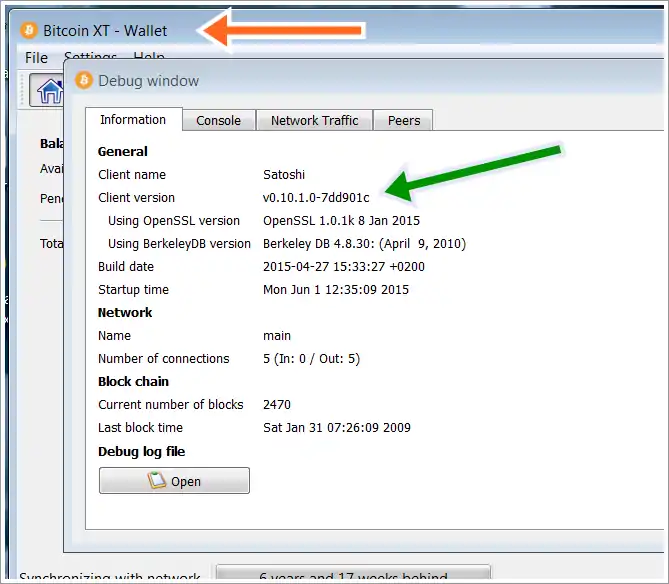Open the debug log file
The height and width of the screenshot is (584, 669).
174,481
